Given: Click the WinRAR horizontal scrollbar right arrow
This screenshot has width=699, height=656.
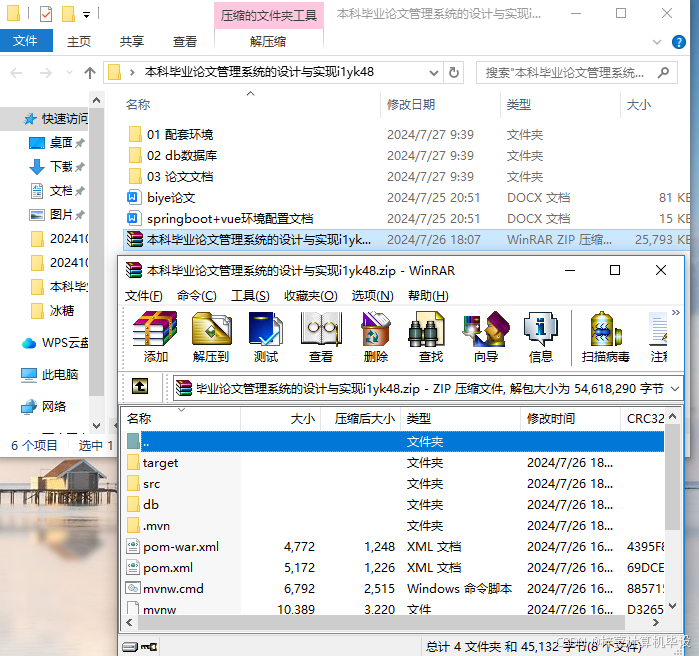Looking at the screenshot, I should [x=655, y=623].
